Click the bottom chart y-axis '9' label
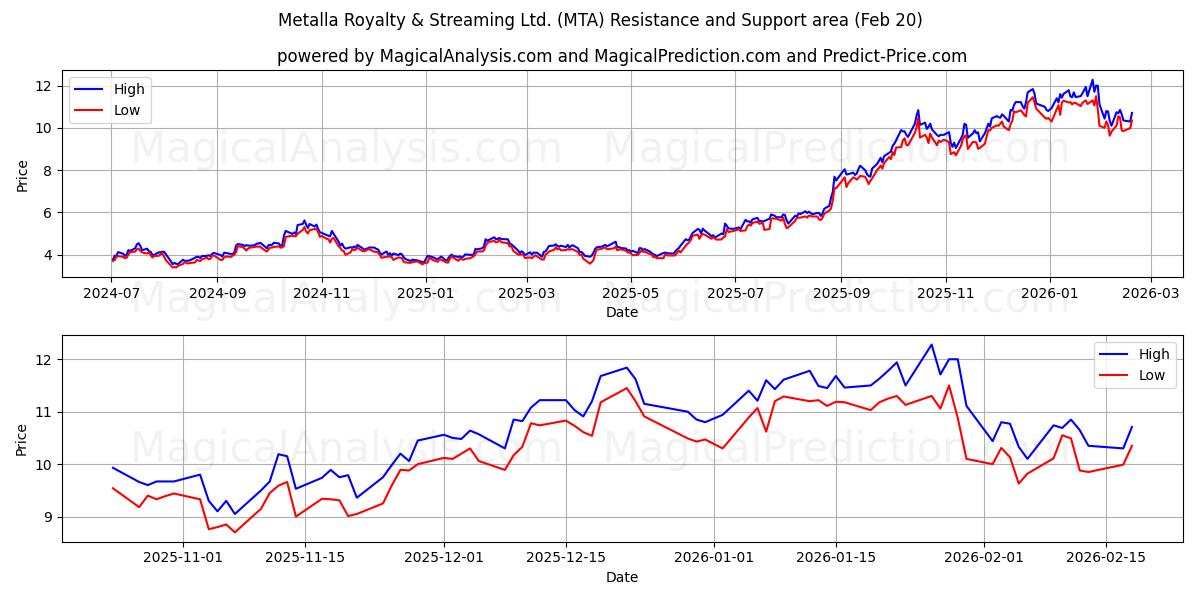 tap(50, 517)
